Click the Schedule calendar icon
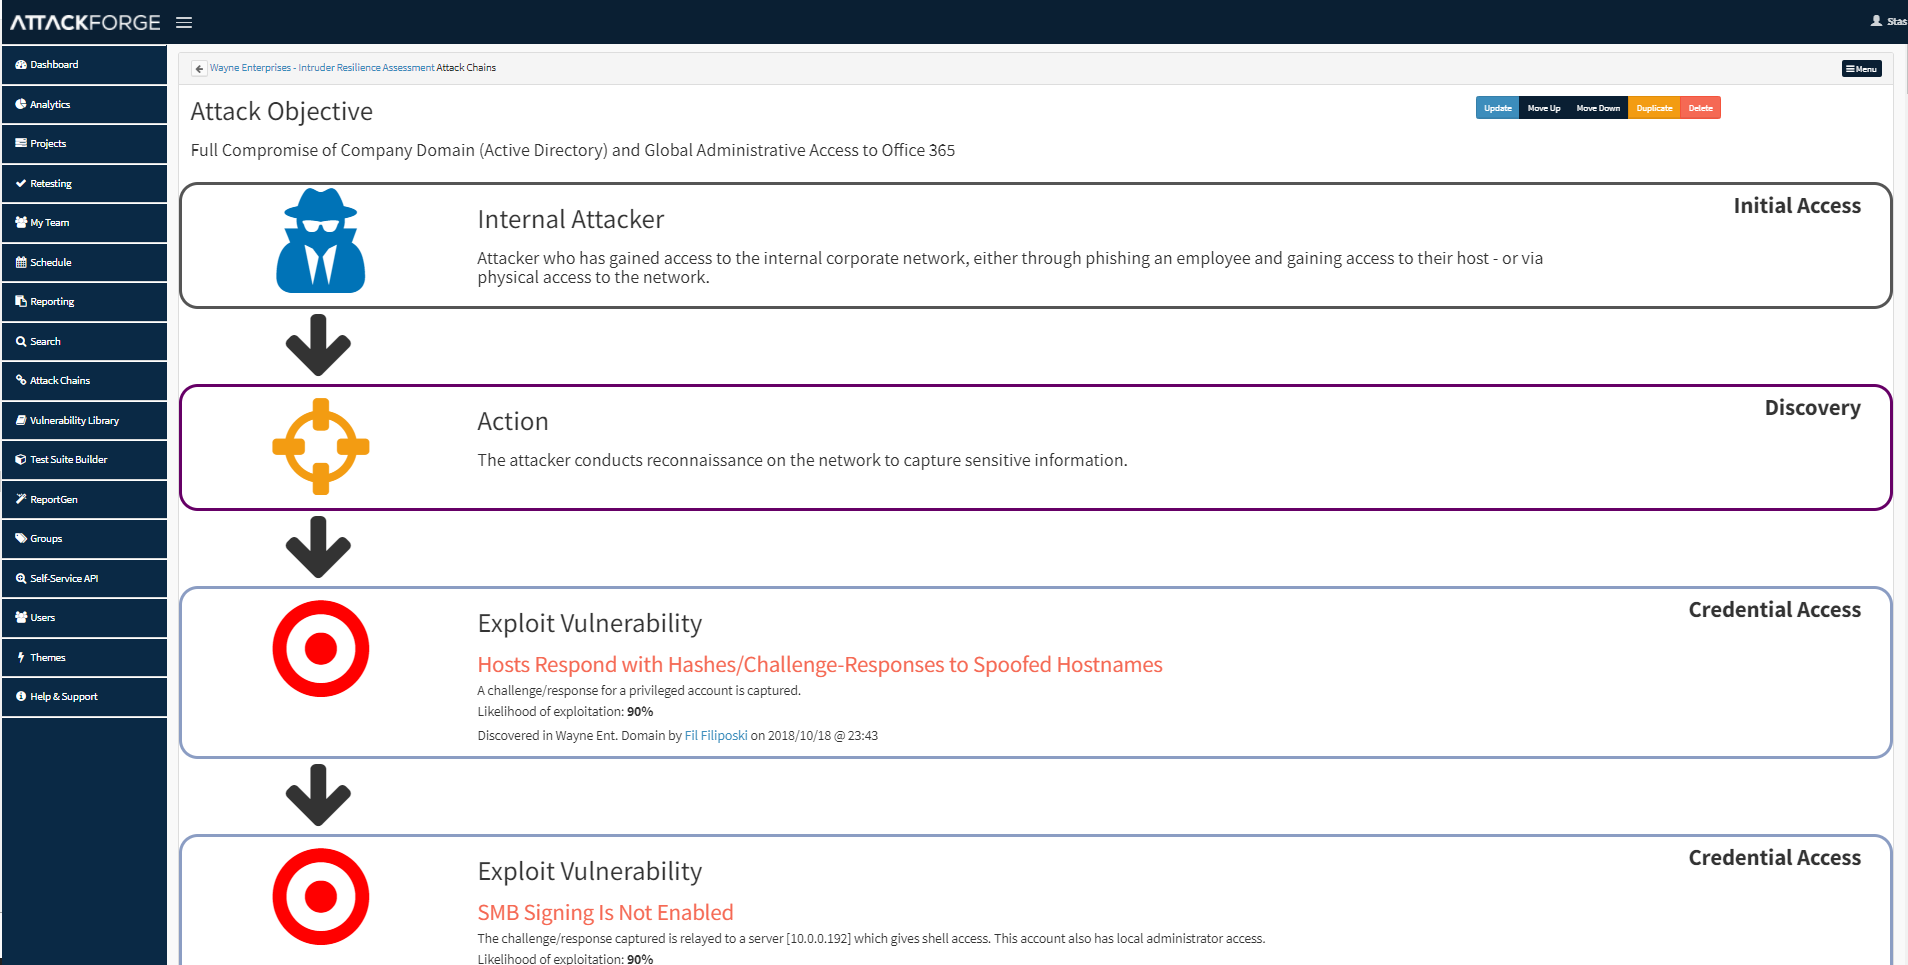The height and width of the screenshot is (965, 1908). pyautogui.click(x=21, y=262)
